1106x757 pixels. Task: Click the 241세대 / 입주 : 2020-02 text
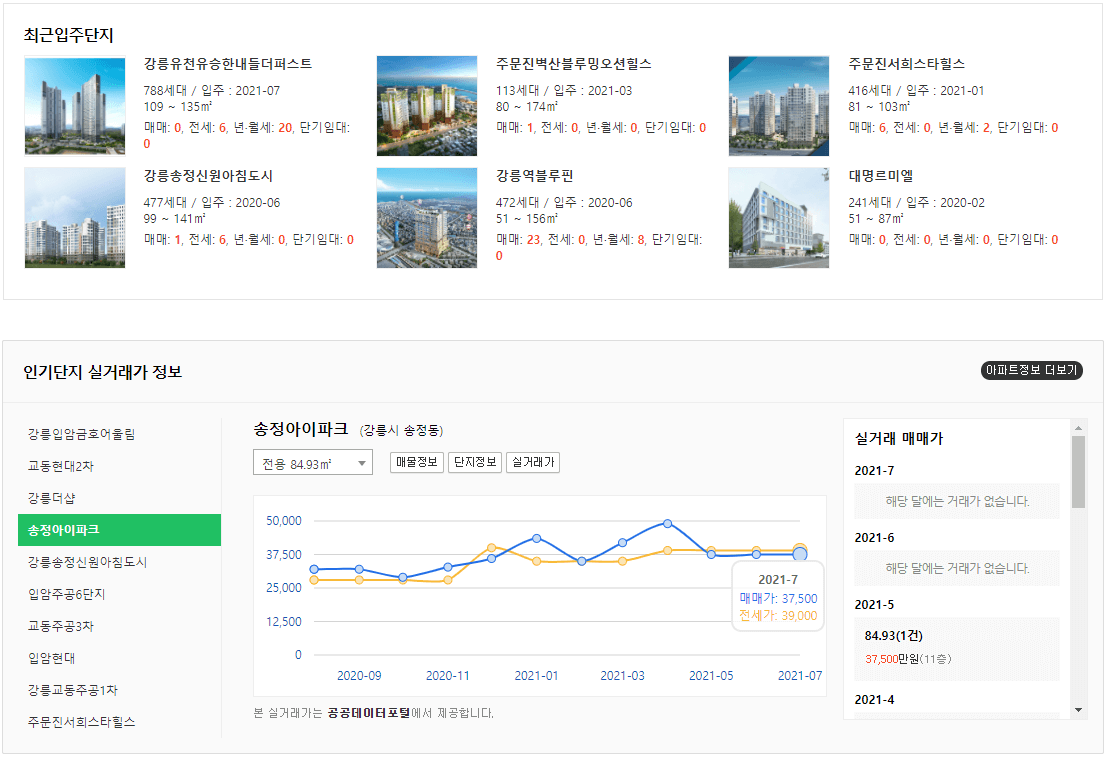pyautogui.click(x=916, y=202)
